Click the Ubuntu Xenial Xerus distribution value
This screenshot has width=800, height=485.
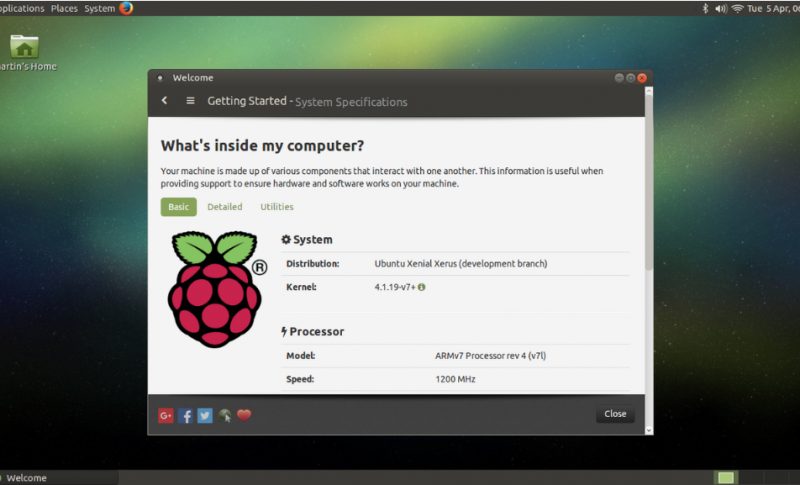461,264
